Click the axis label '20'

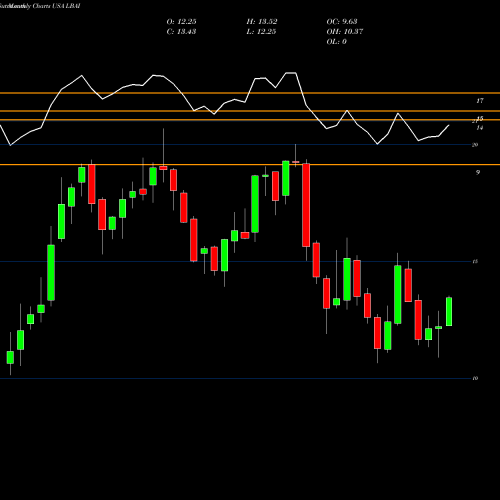tap(475, 145)
